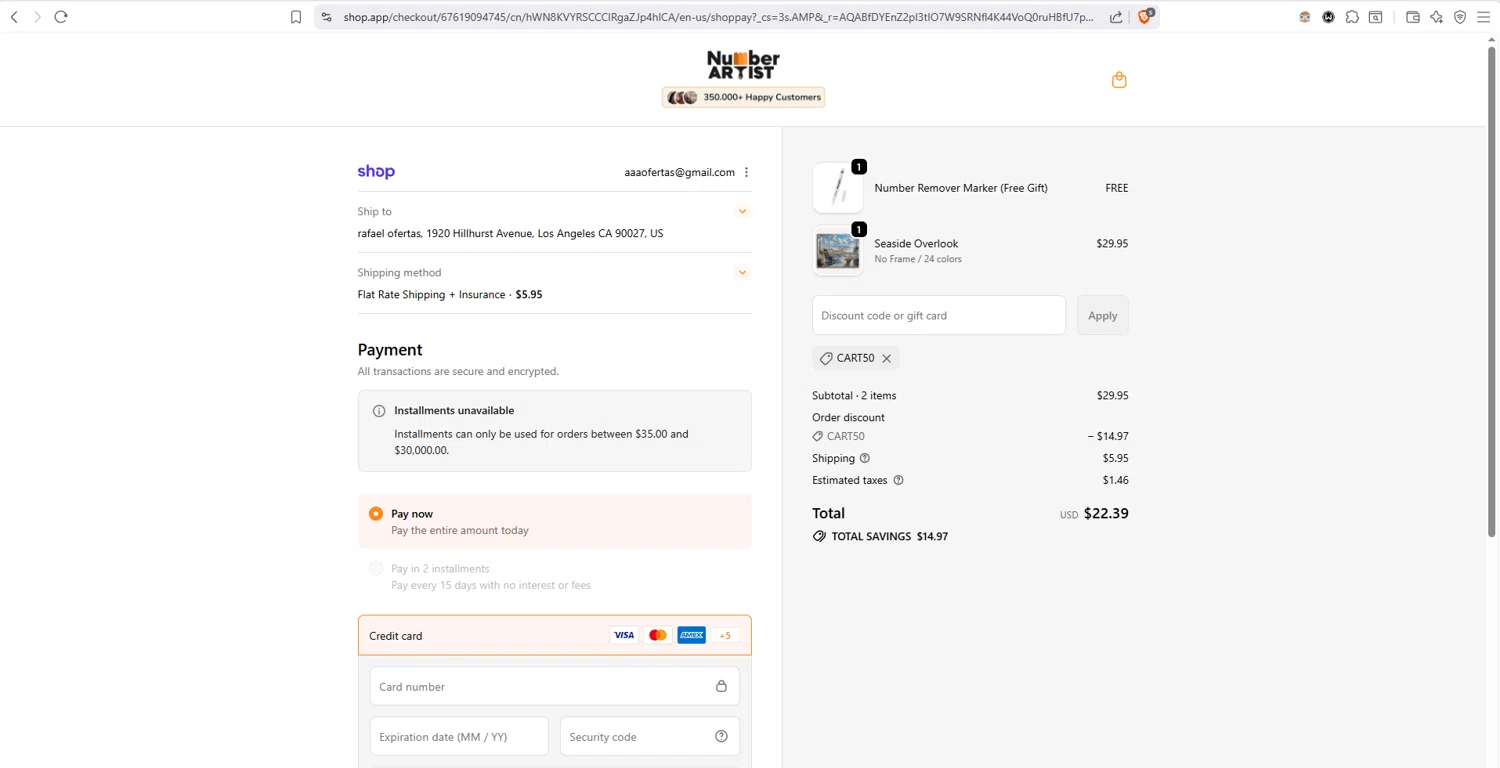Focus the Expiration date field

459,736
